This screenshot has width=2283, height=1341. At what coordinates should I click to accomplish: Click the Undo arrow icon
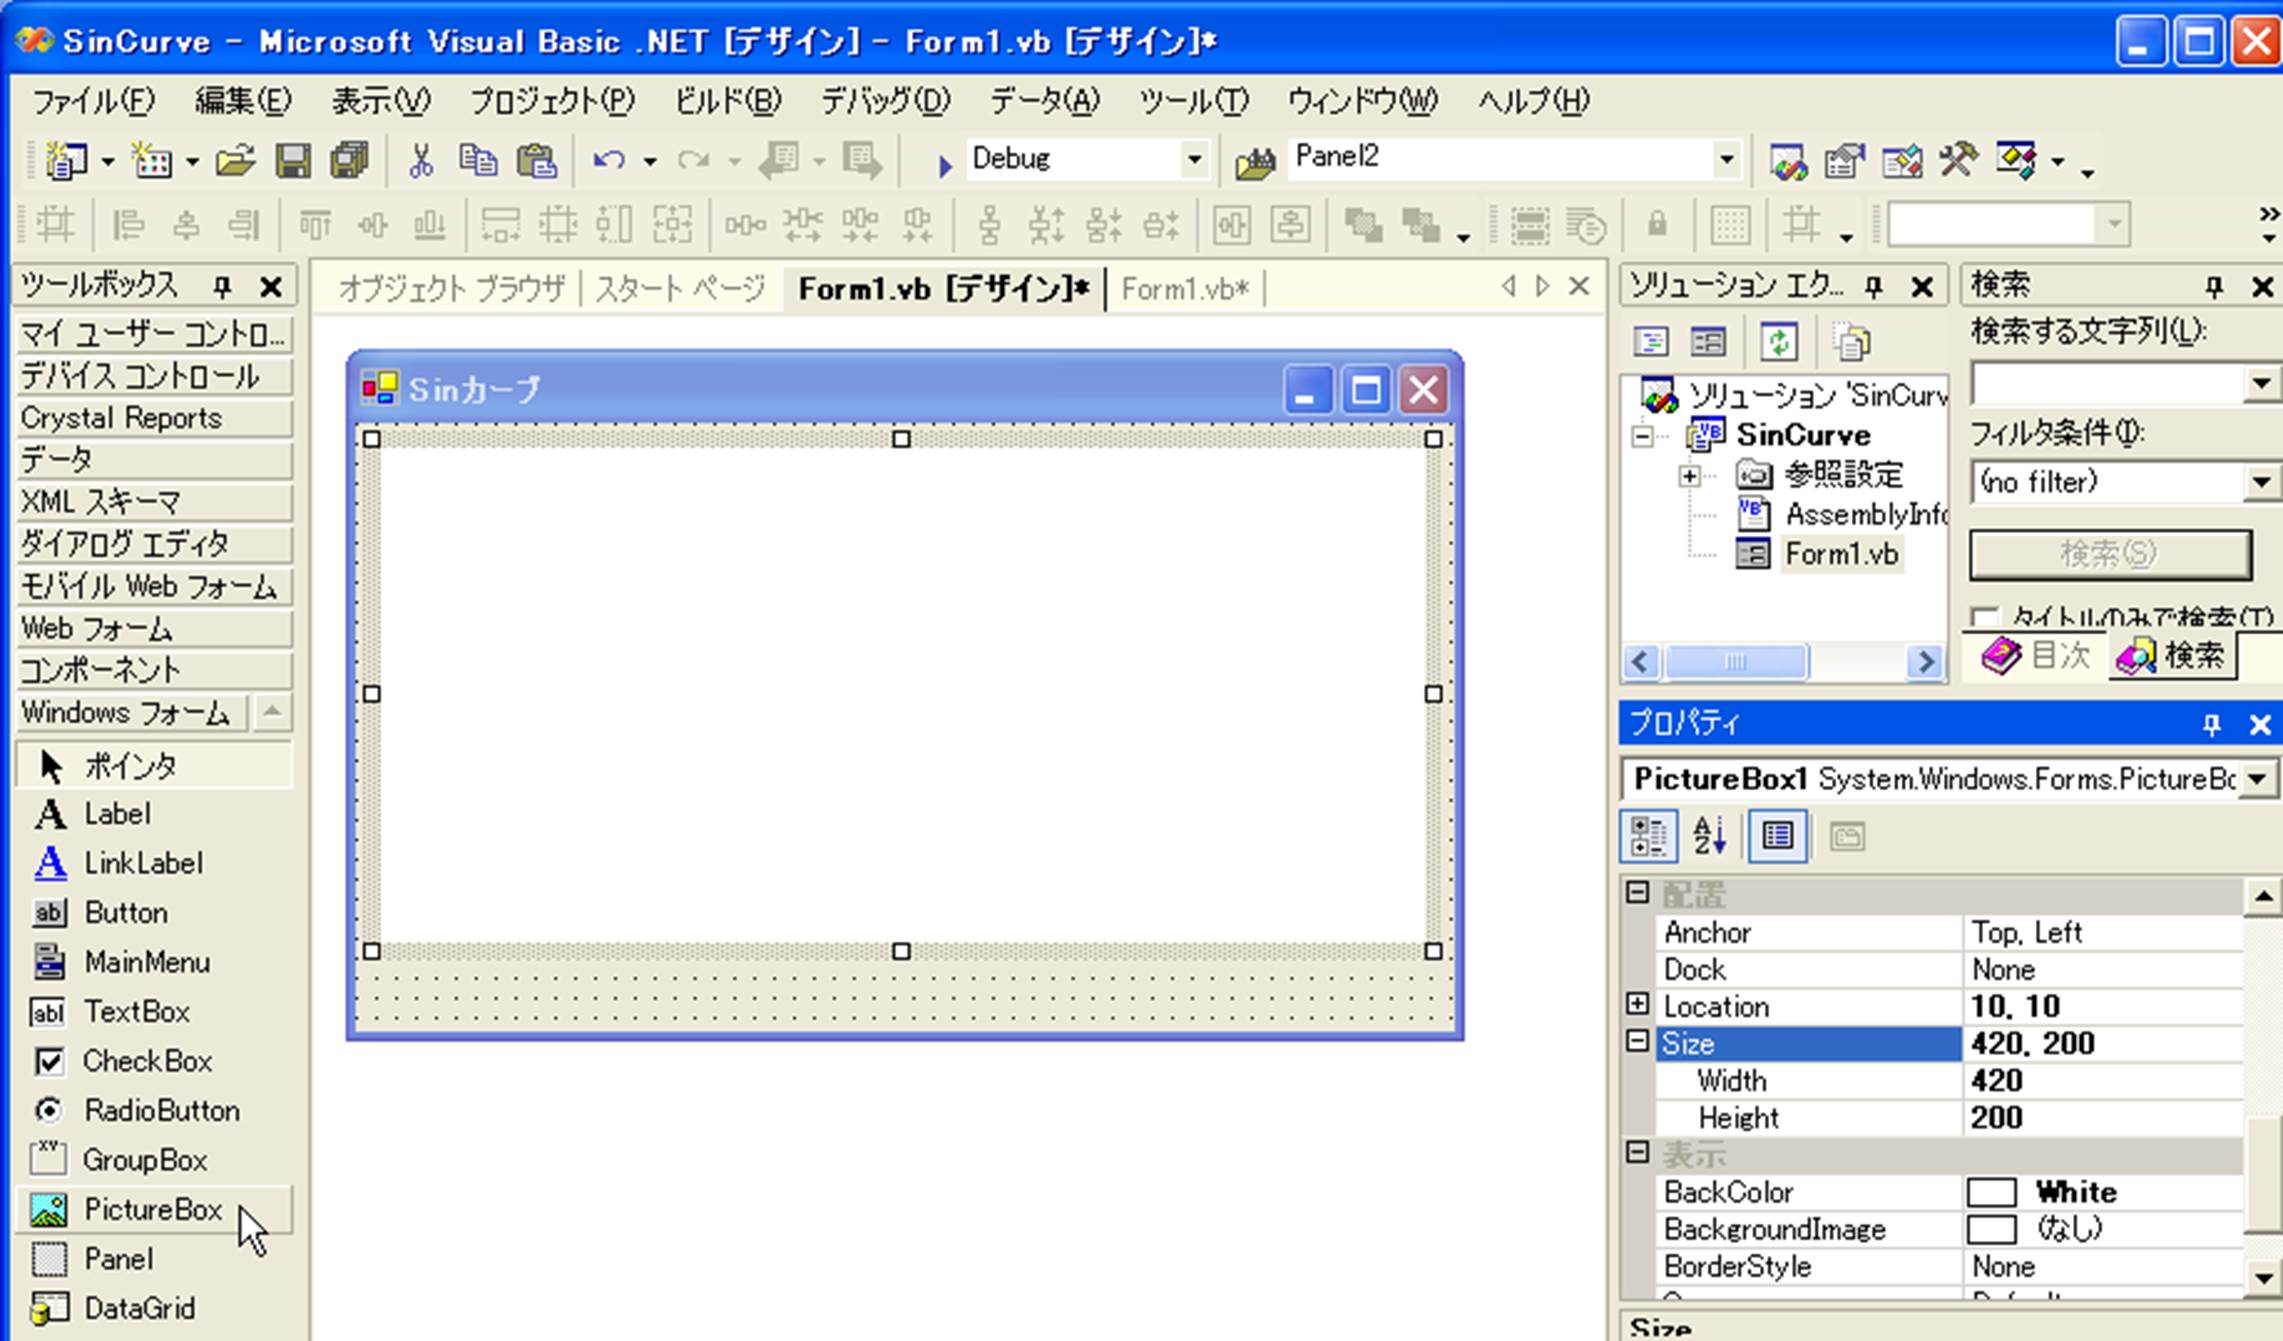click(x=608, y=160)
